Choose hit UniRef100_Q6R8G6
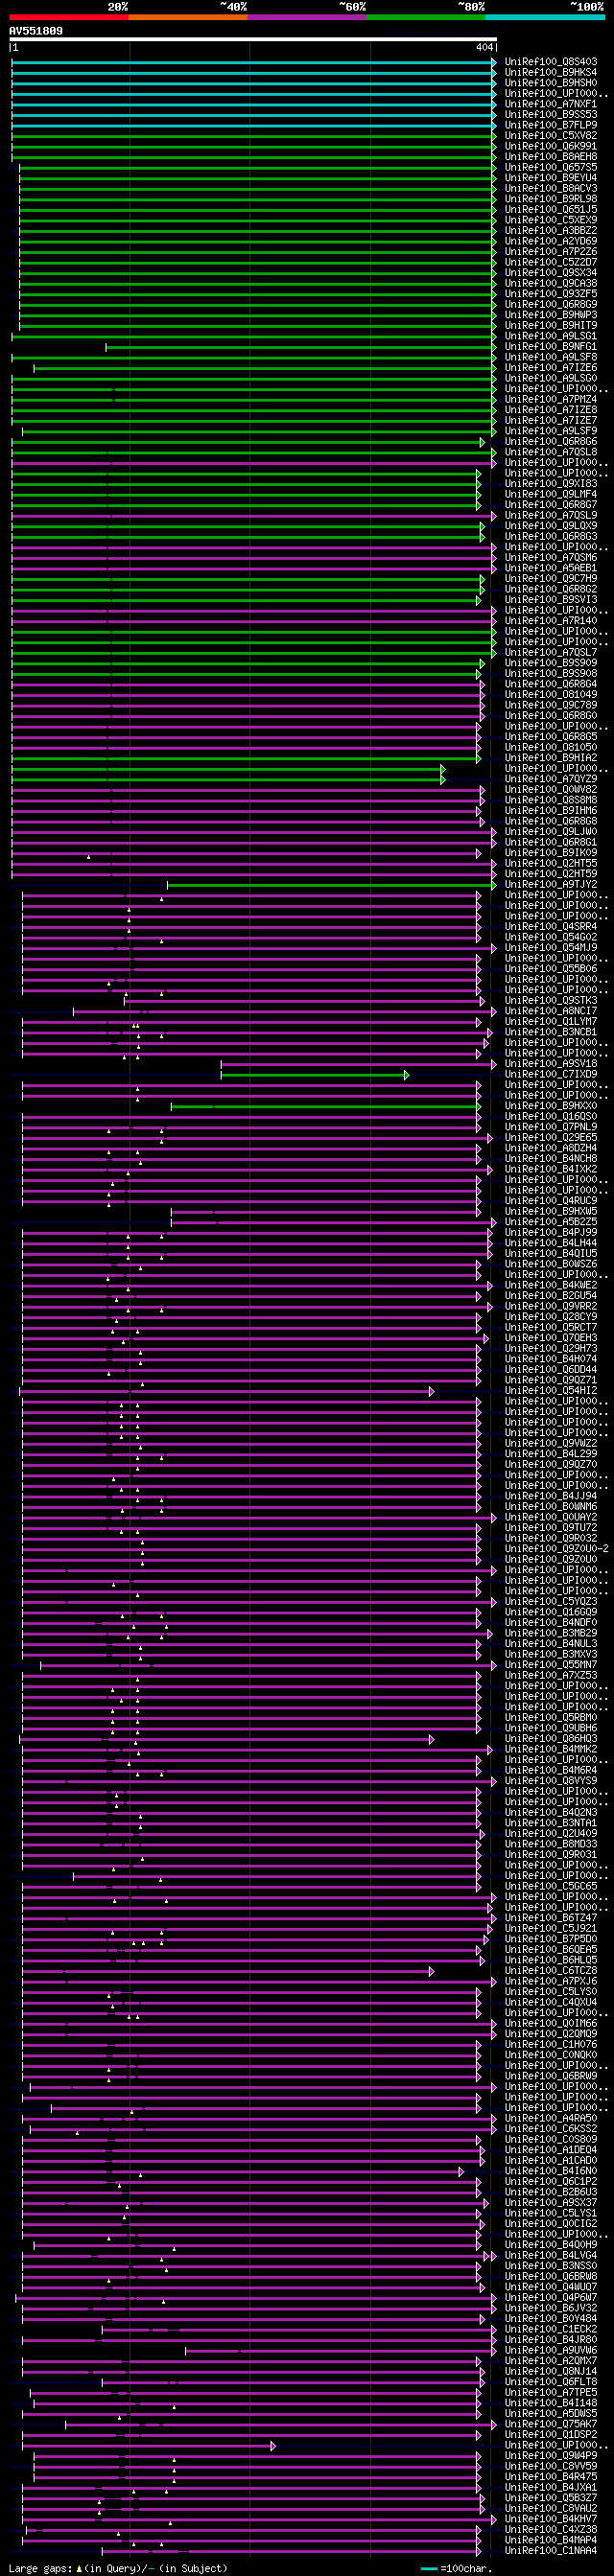The height and width of the screenshot is (2576, 614). (551, 441)
